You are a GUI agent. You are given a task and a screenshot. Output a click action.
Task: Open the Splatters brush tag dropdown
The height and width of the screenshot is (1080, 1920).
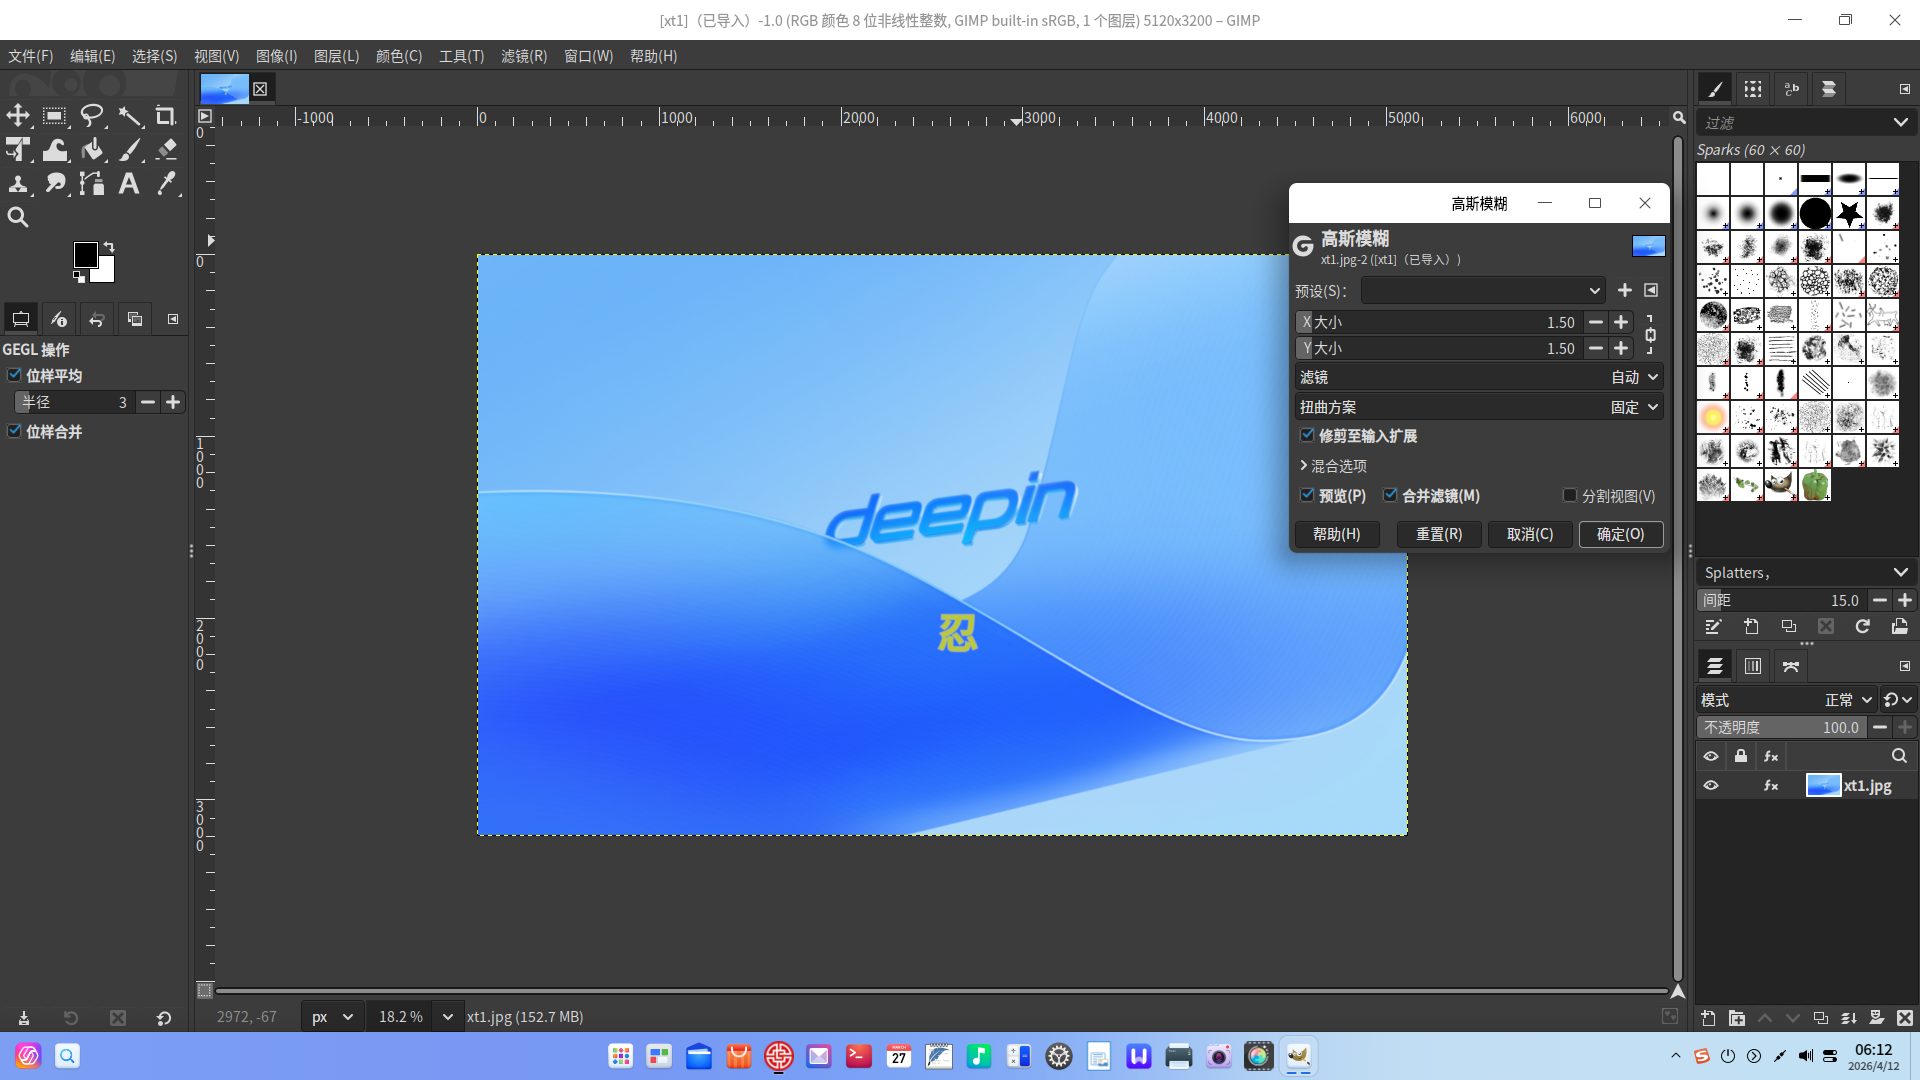1805,572
